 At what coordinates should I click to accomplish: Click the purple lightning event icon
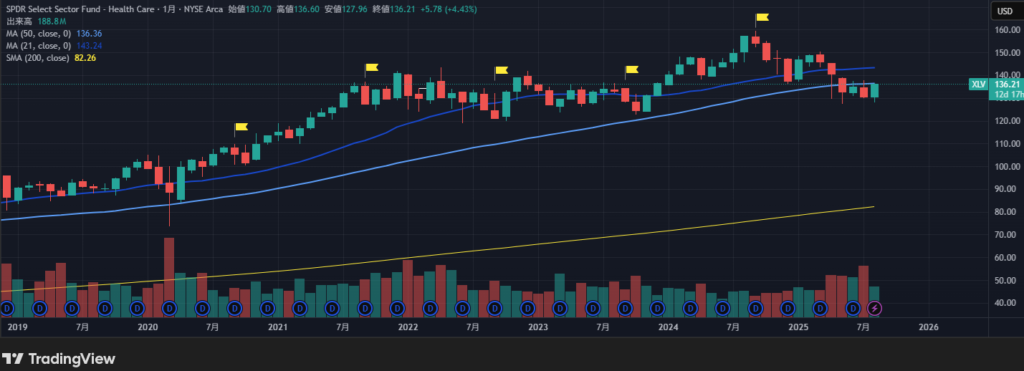[x=875, y=307]
